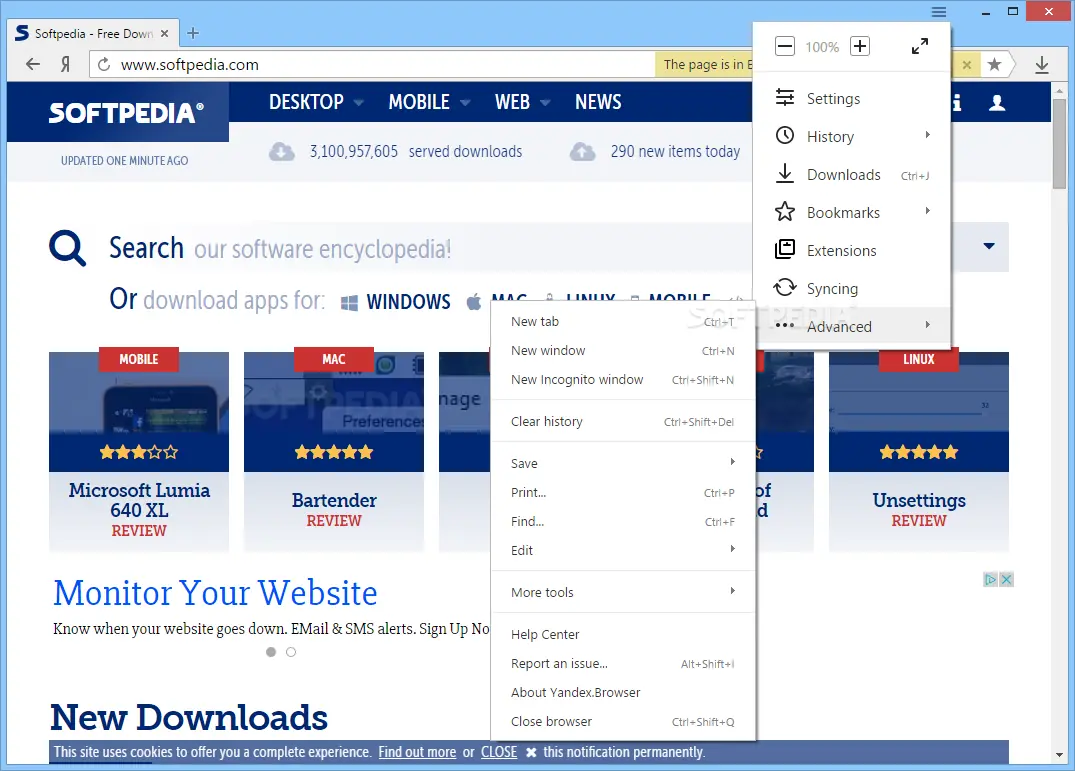Close the Softpedia tab
The width and height of the screenshot is (1075, 771).
pos(165,33)
